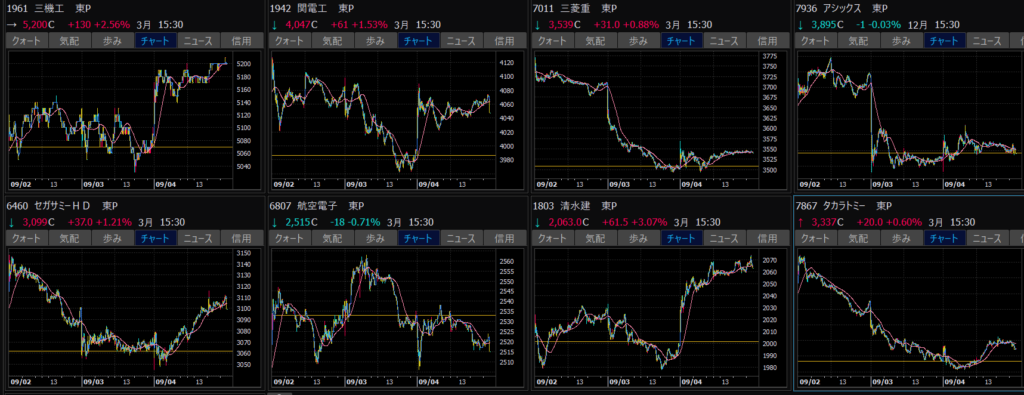The height and width of the screenshot is (395, 1024).
Task: Open ニュース tab in 三機工 panel
Action: [199, 40]
